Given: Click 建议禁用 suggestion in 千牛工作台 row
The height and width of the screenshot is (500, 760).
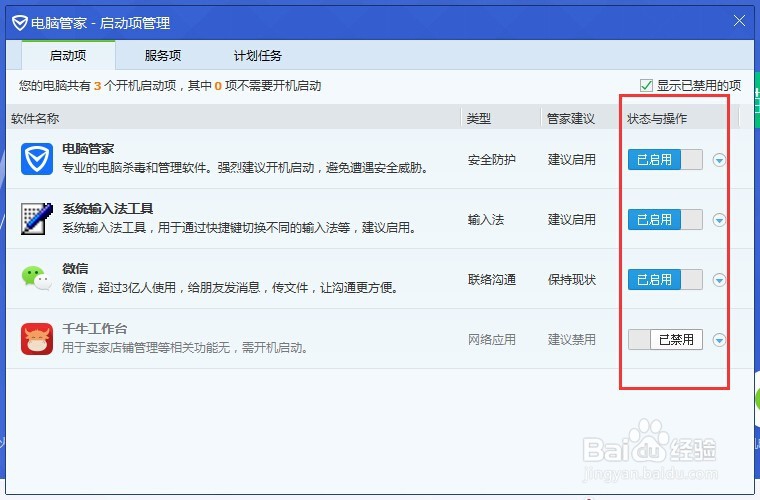Looking at the screenshot, I should point(571,340).
